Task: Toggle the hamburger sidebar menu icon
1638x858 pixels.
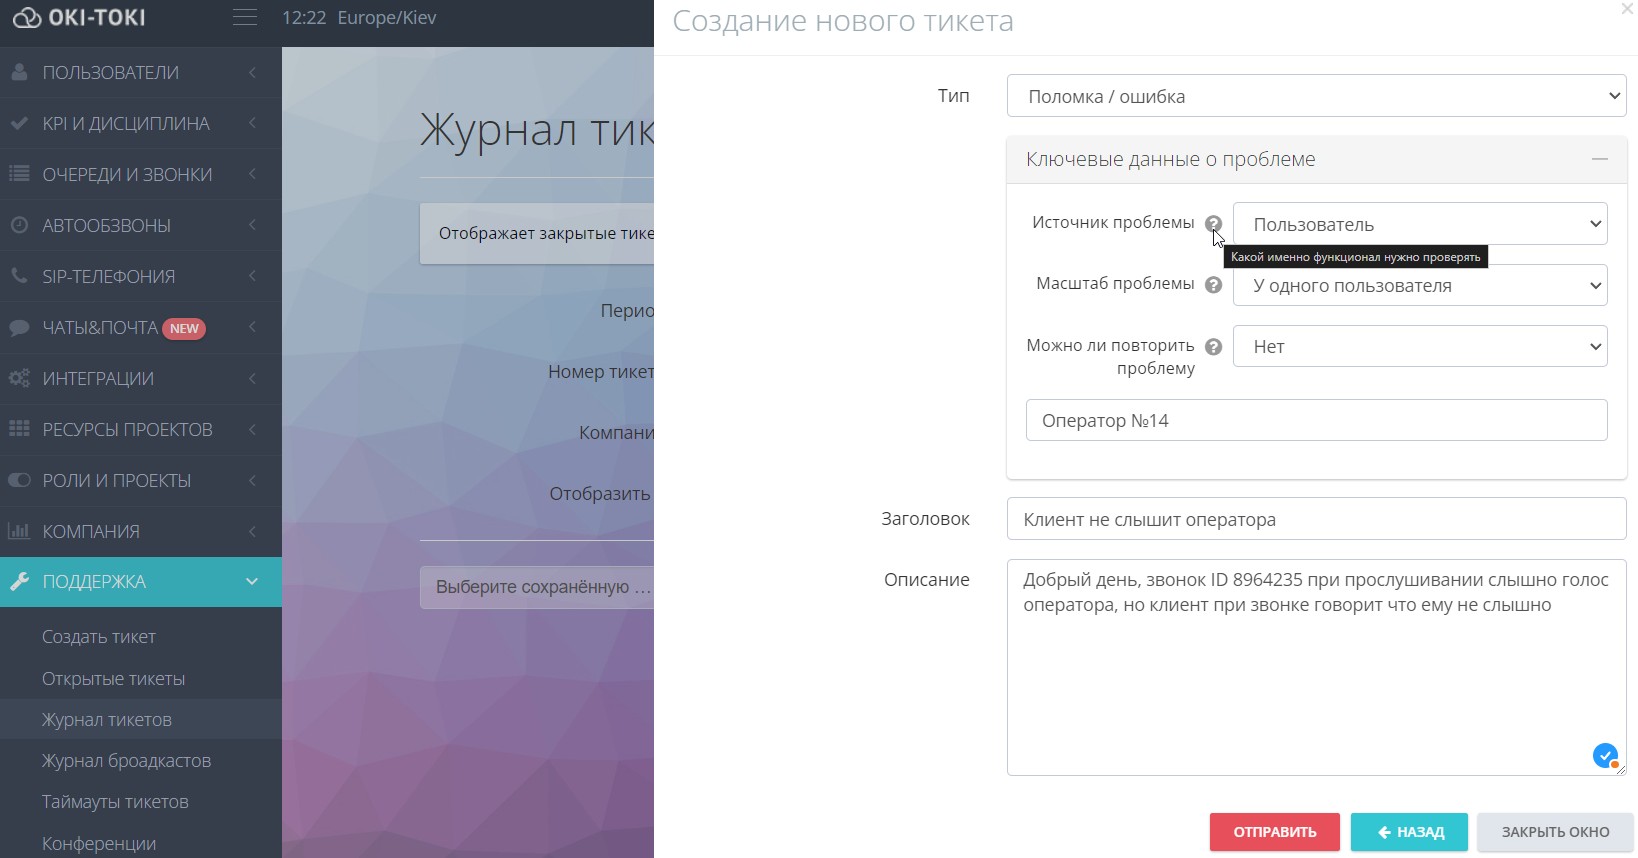Action: click(x=244, y=18)
